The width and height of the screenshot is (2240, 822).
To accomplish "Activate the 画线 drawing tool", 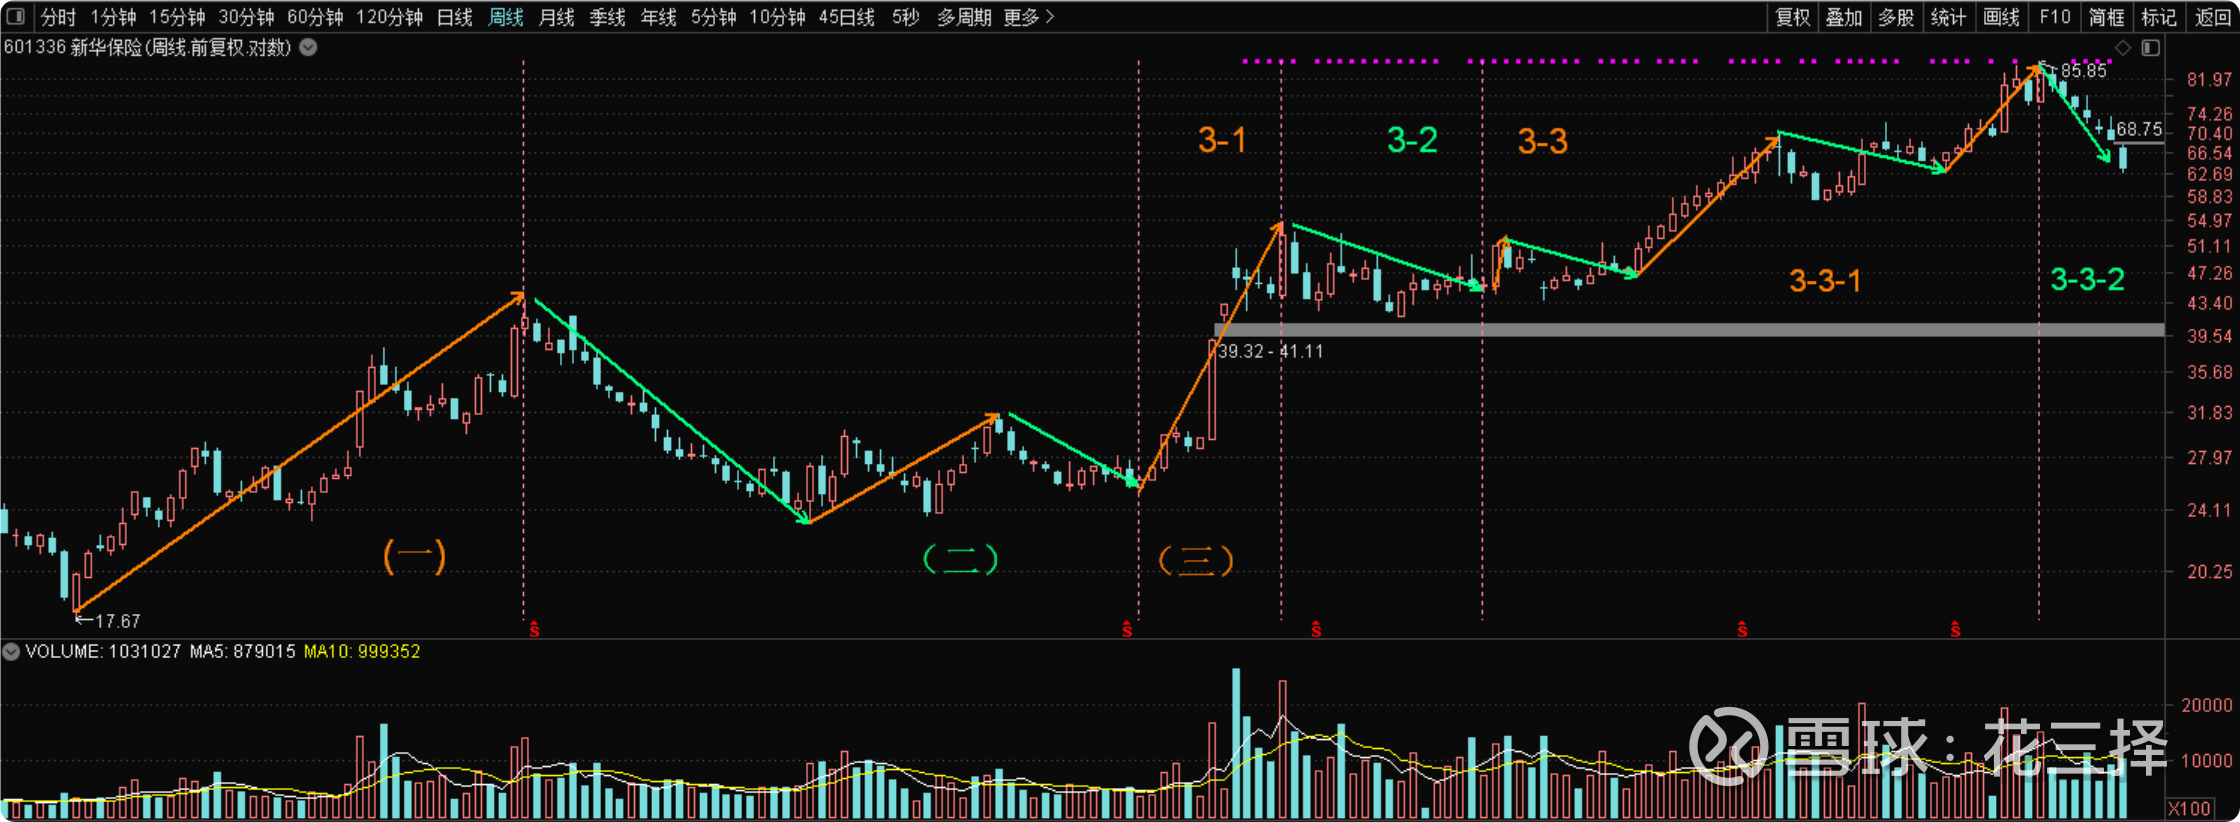I will pos(2001,17).
